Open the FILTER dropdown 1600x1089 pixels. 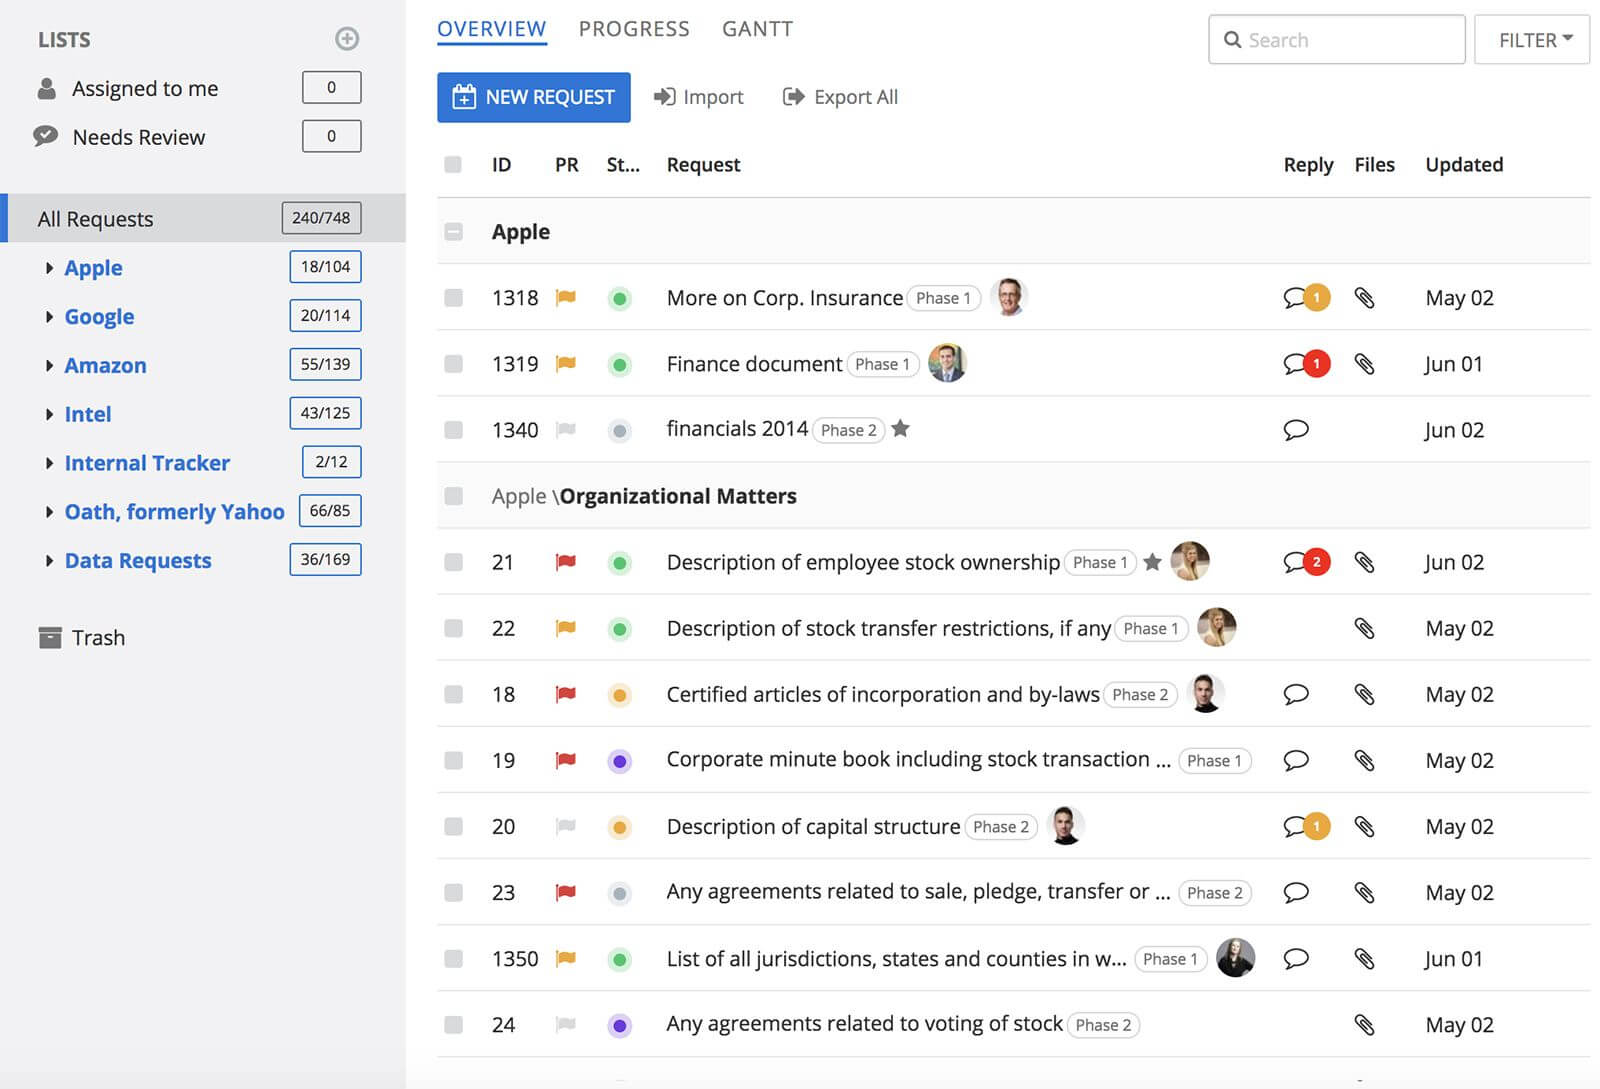pos(1532,40)
